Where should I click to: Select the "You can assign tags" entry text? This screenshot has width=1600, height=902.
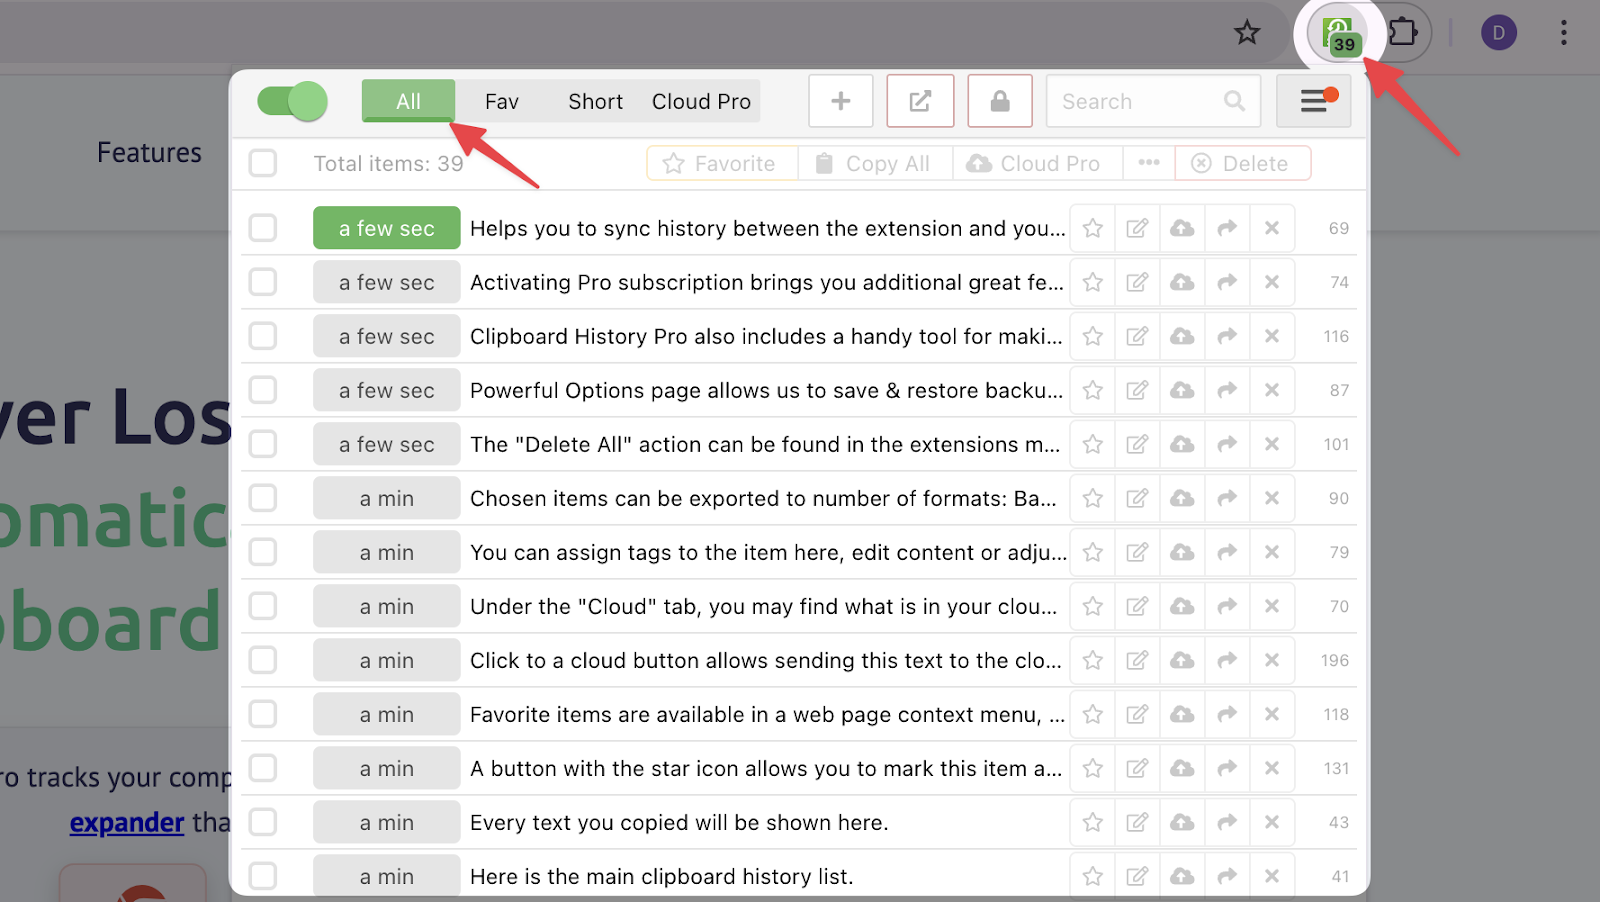coord(768,552)
